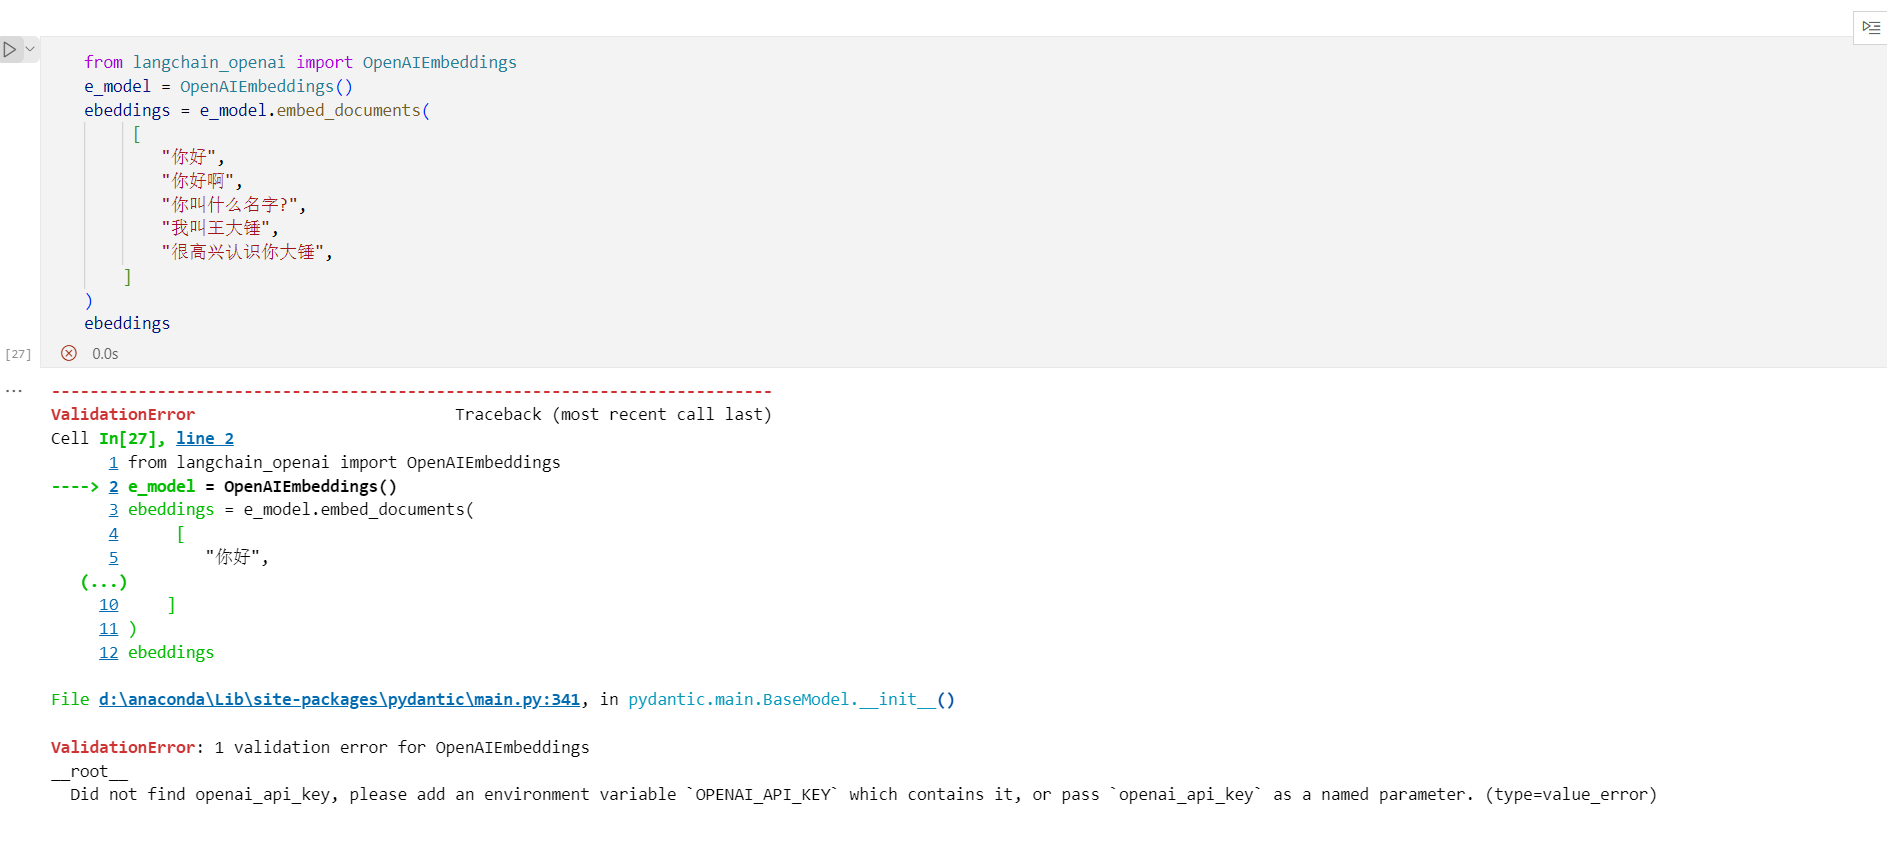Click the red failed execution status icon
This screenshot has height=843, width=1887.
(x=69, y=353)
